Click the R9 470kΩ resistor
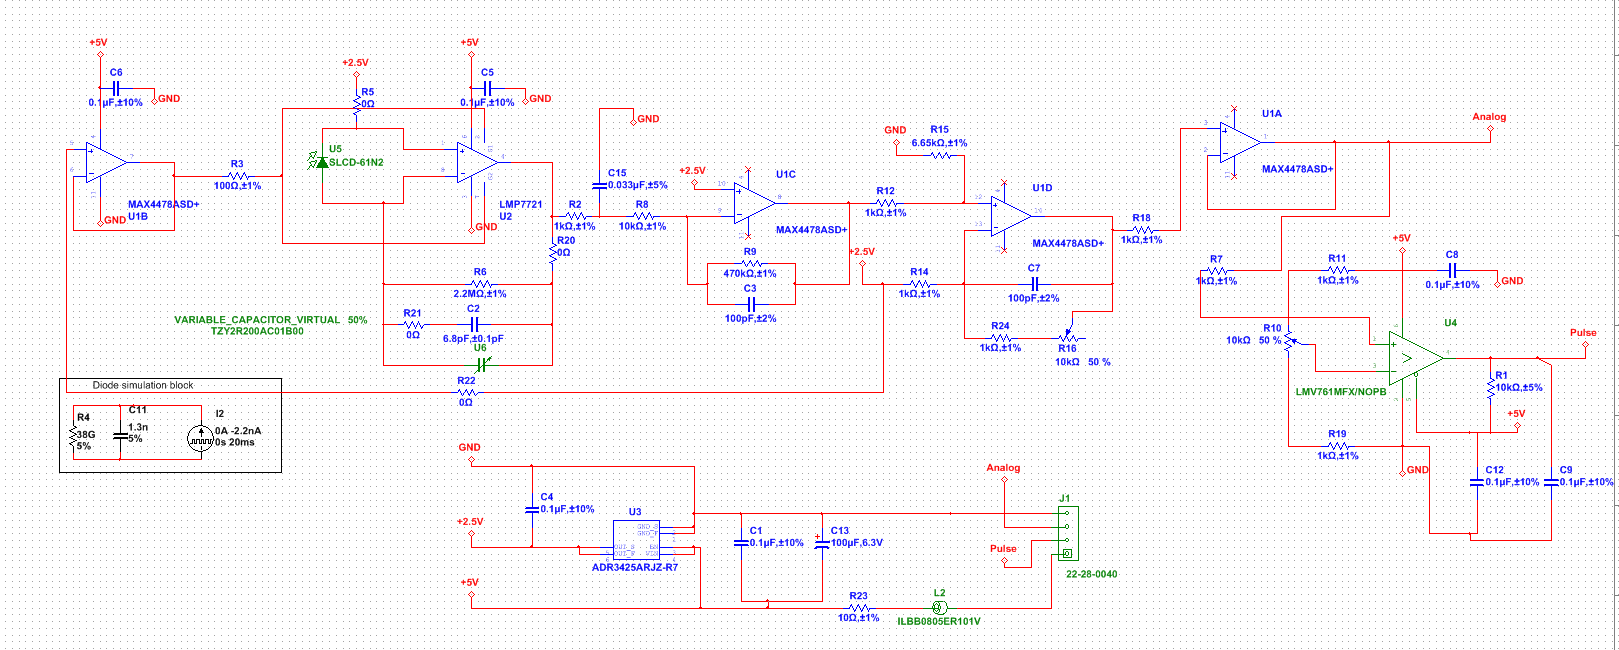Screen dimensions: 1619x650 point(750,264)
